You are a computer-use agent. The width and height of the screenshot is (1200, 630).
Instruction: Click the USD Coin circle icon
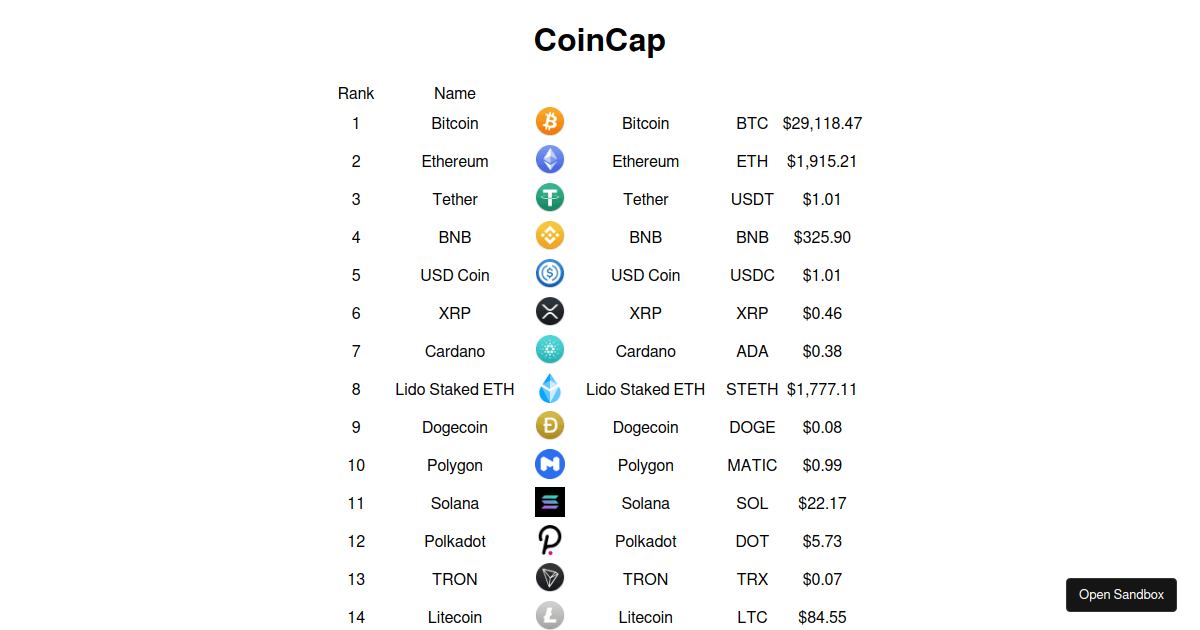549,273
